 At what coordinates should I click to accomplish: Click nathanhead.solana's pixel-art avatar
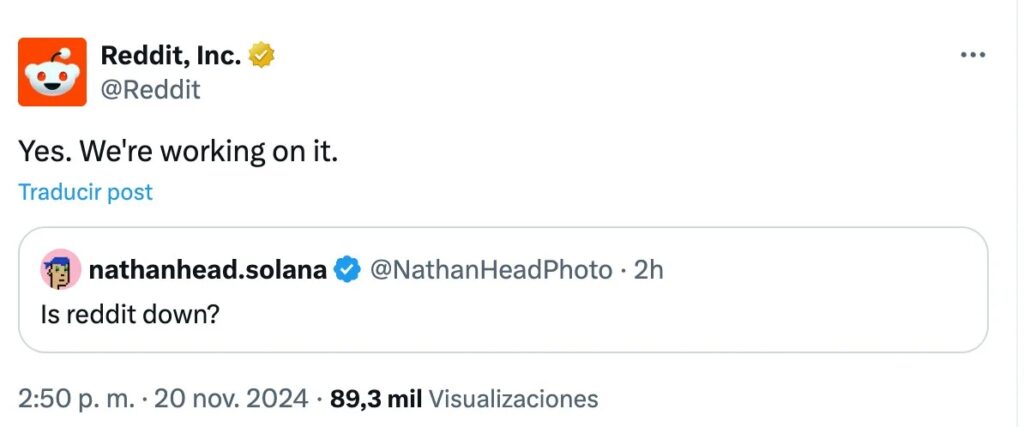(61, 270)
